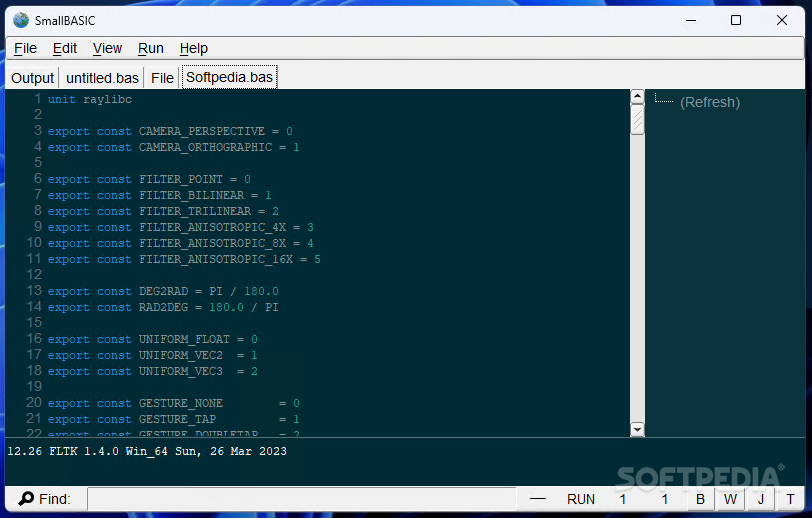Viewport: 812px width, 518px height.
Task: Open the Edit menu
Action: (65, 48)
